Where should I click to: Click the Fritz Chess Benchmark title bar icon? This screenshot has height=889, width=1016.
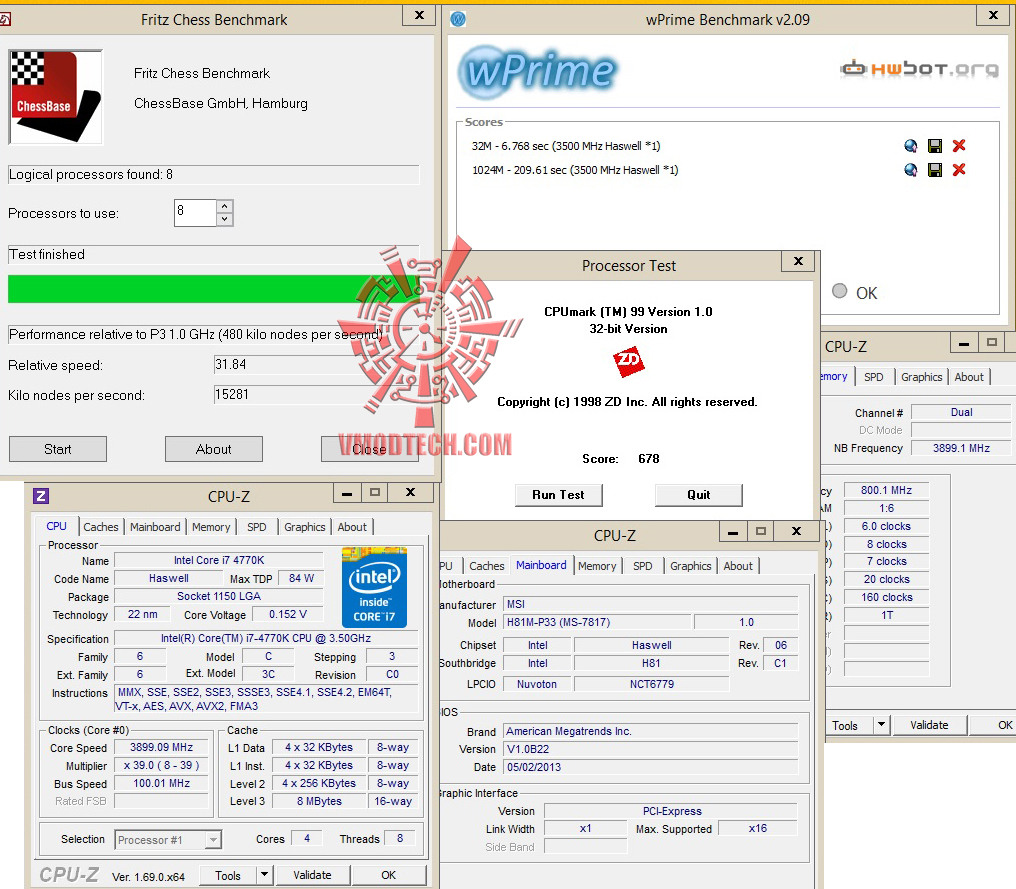[5, 19]
